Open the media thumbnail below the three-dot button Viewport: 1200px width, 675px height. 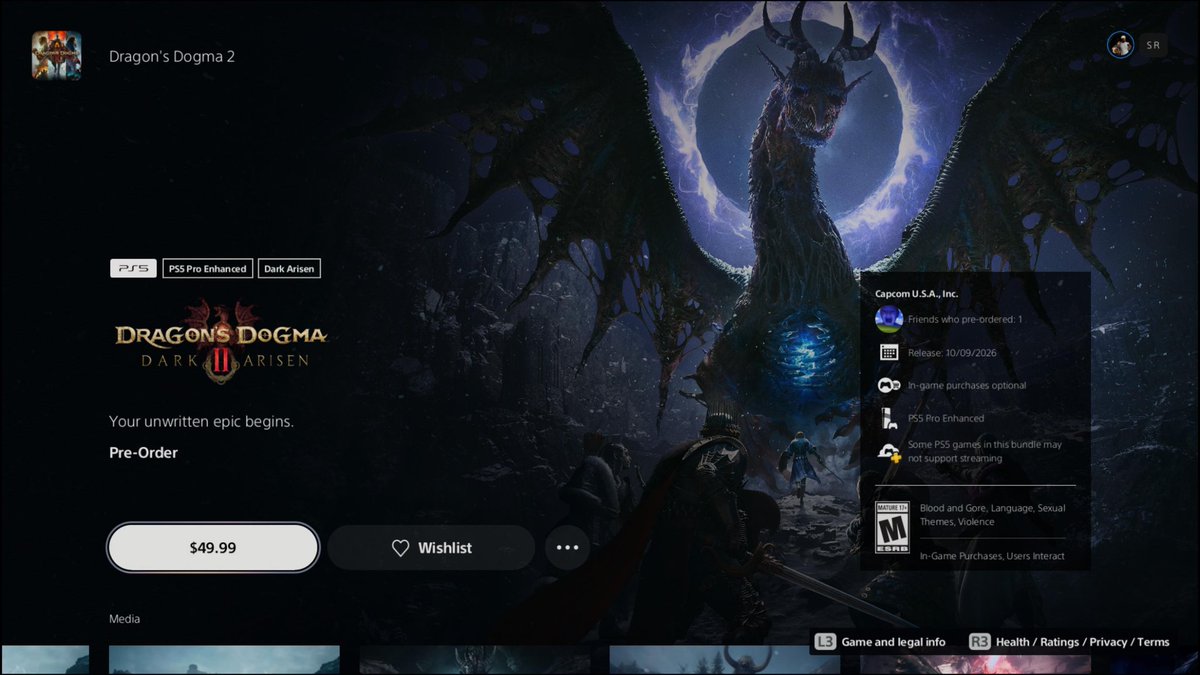click(474, 659)
